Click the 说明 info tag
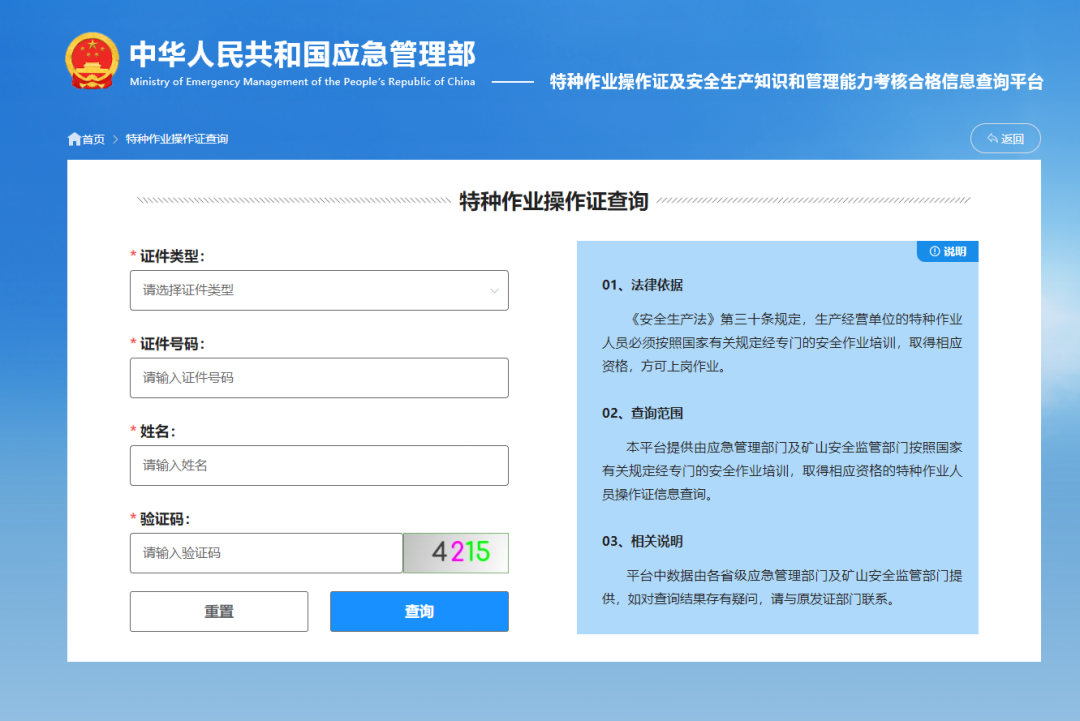The image size is (1080, 721). pyautogui.click(x=947, y=251)
